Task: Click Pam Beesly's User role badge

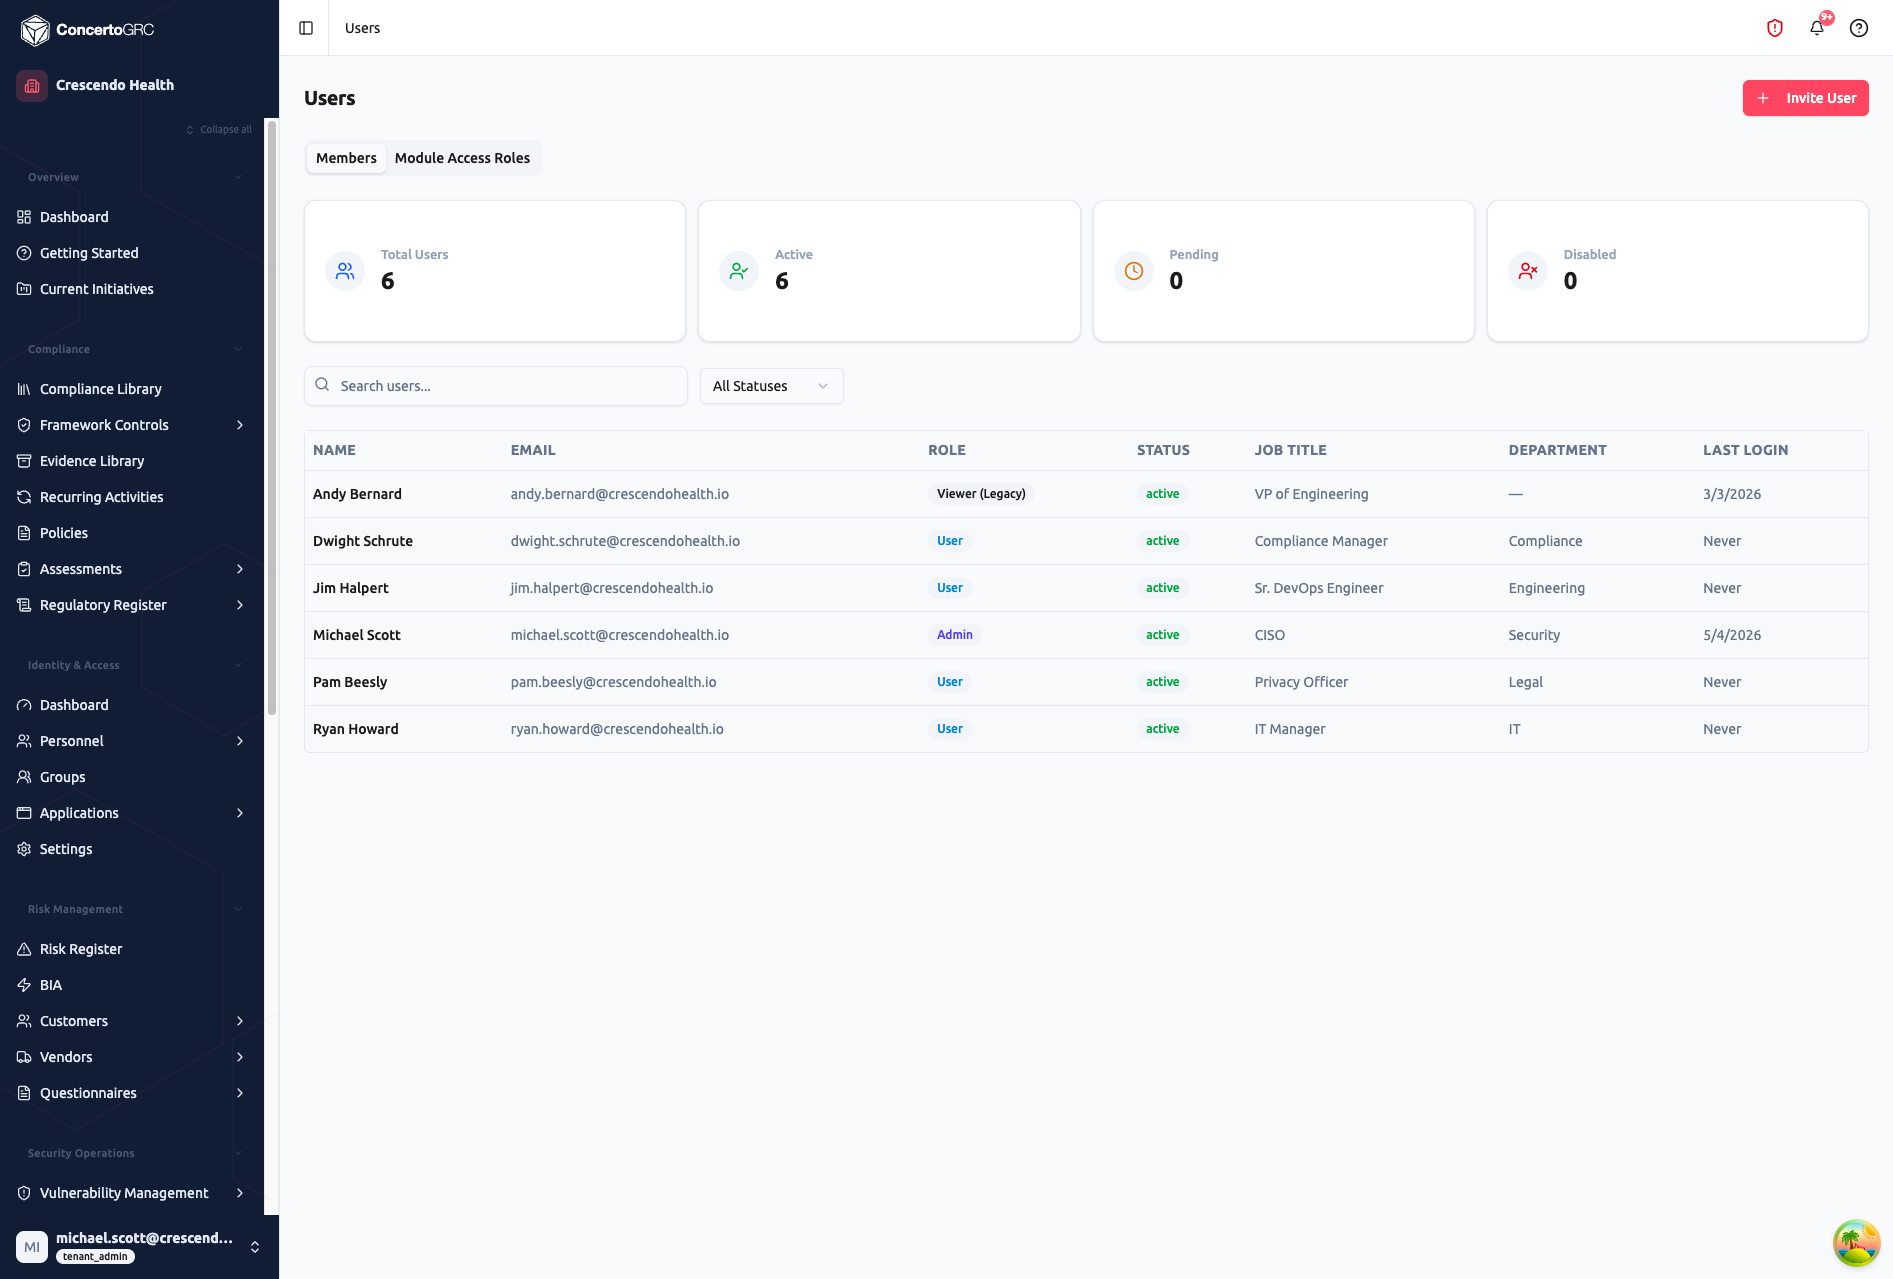Action: click(949, 682)
